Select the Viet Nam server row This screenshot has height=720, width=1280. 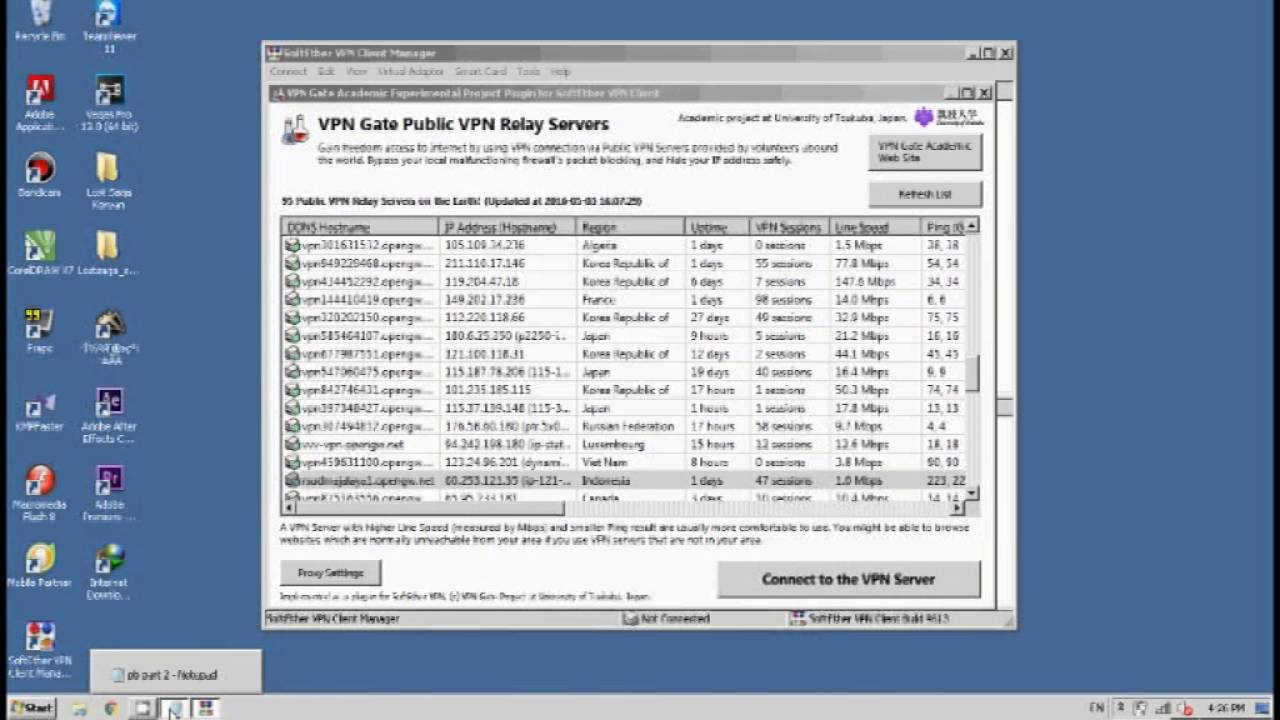click(x=623, y=462)
